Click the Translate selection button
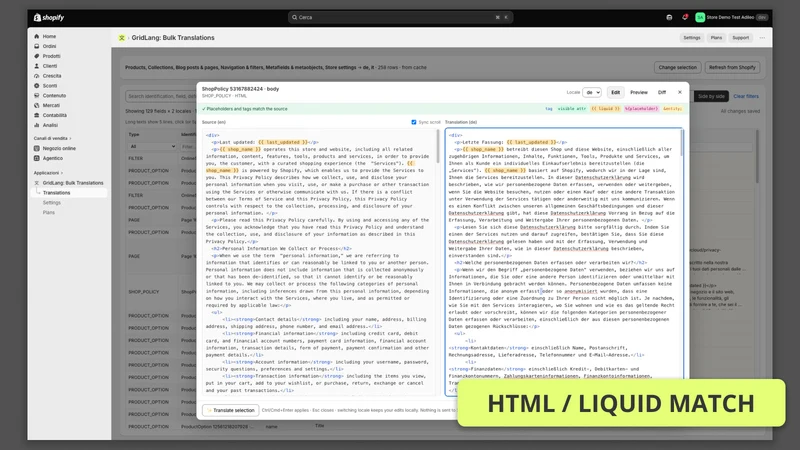 coord(231,410)
